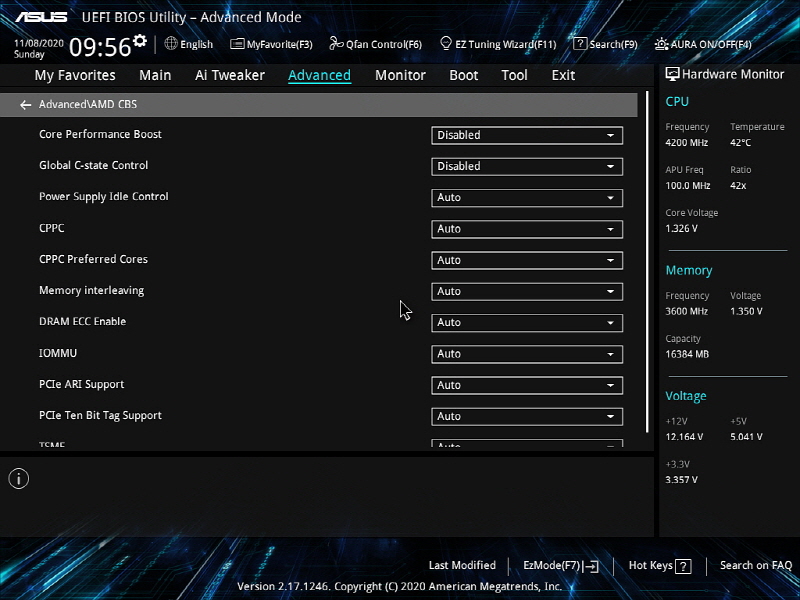Click the settings gear next to the clock
Viewport: 800px width, 600px height.
click(140, 40)
